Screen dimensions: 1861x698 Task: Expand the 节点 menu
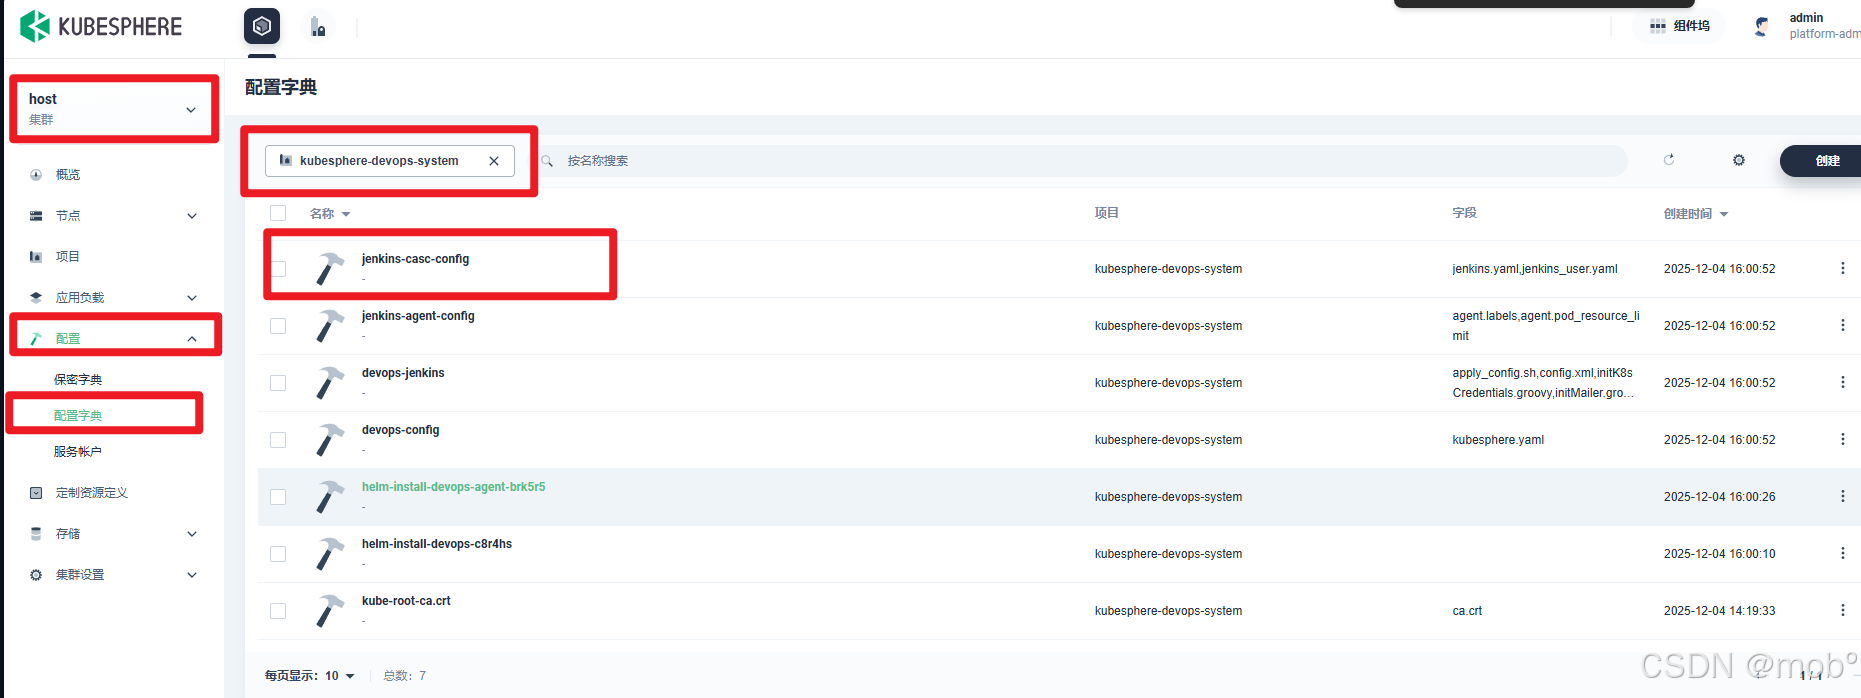[x=114, y=216]
